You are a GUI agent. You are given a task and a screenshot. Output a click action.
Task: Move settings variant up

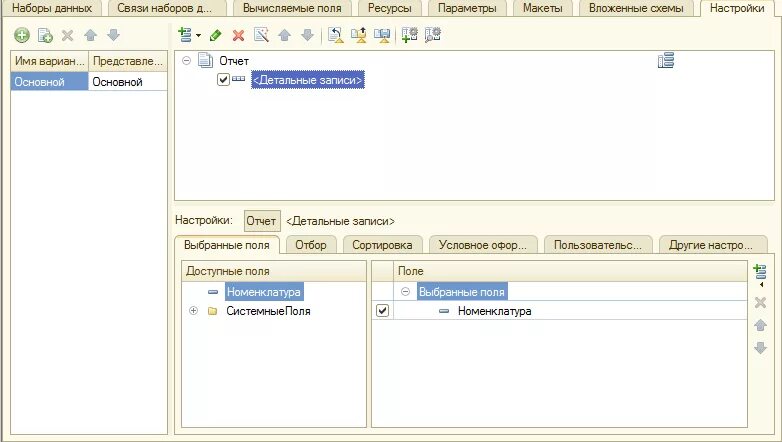click(90, 35)
